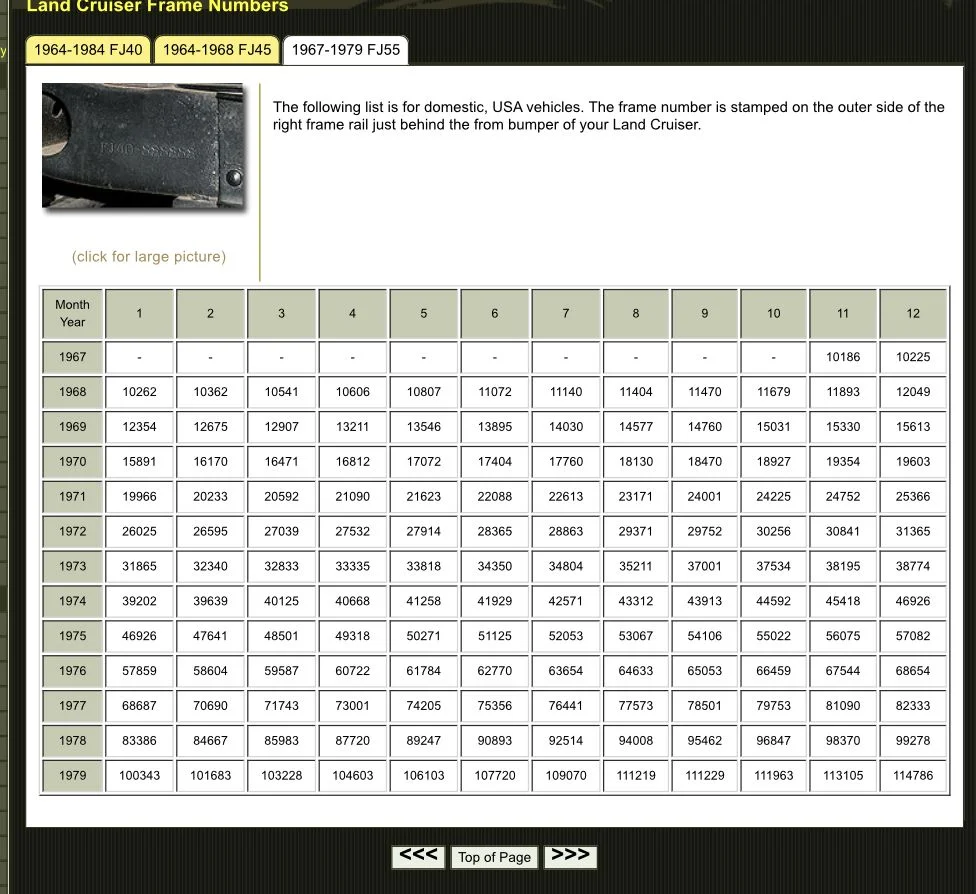This screenshot has height=894, width=976.
Task: Select the month 12 column header
Action: pos(913,314)
